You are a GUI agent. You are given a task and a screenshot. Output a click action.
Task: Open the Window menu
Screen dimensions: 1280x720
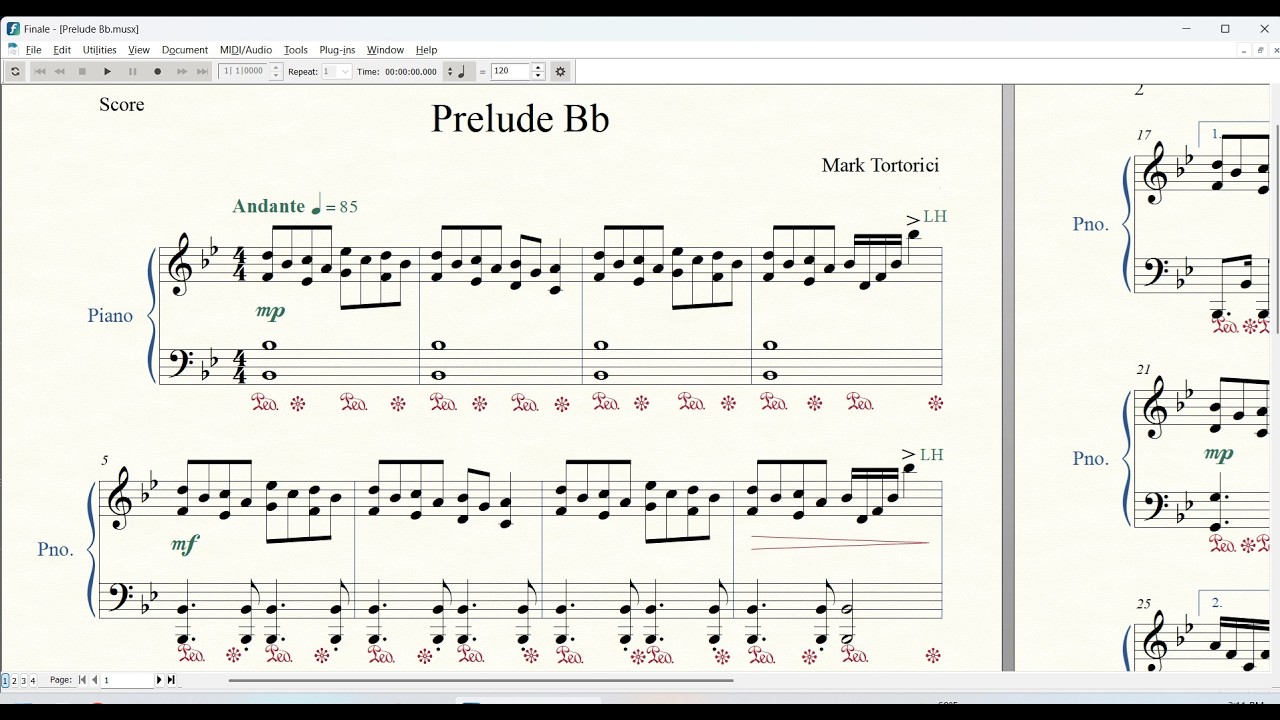[385, 50]
